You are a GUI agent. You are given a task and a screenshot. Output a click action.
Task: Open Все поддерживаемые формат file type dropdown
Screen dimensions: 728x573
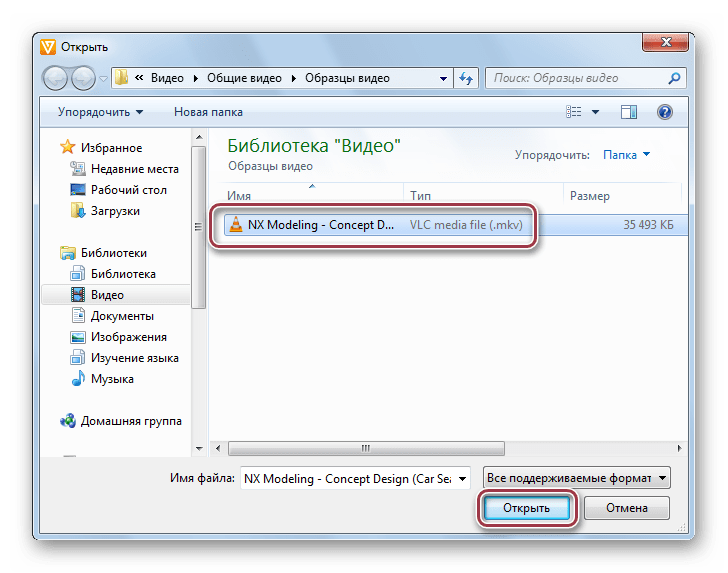tap(577, 478)
